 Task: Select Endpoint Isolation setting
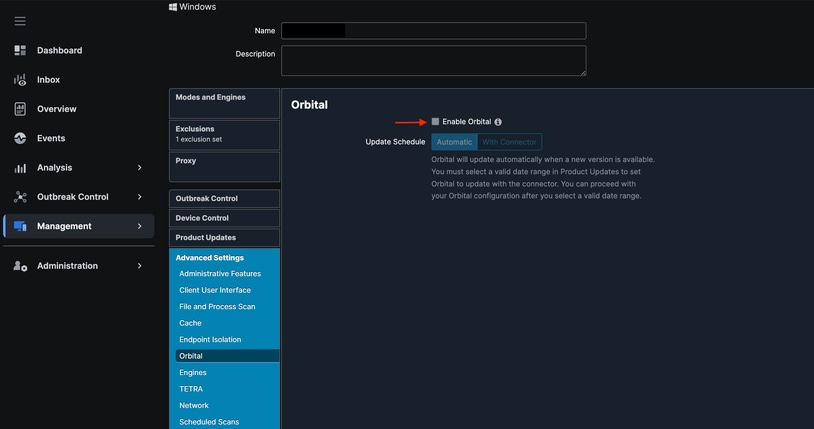210,340
